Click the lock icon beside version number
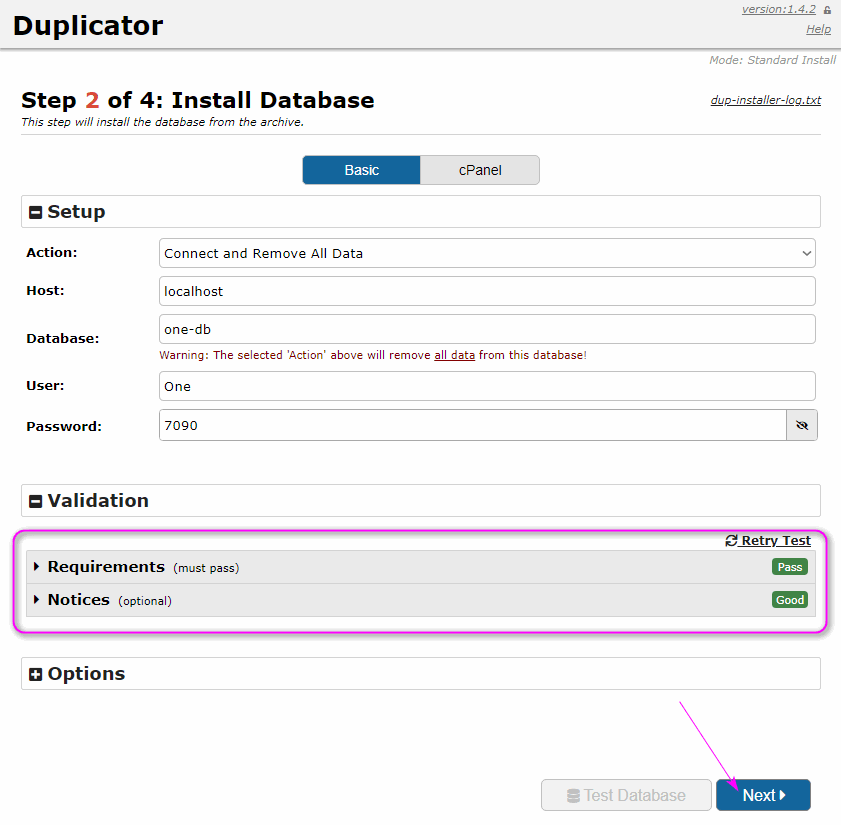841x825 pixels. (x=827, y=10)
